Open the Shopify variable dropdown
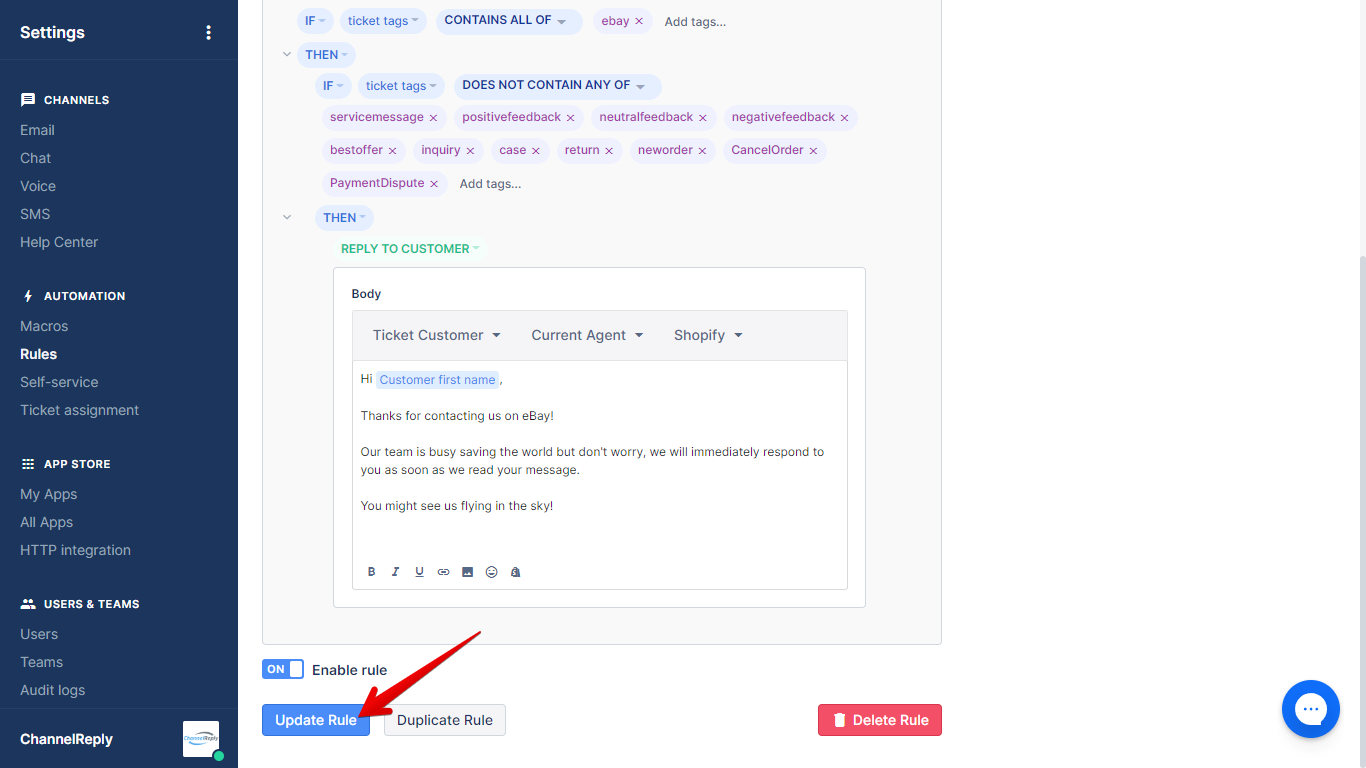The image size is (1366, 768). coord(708,335)
